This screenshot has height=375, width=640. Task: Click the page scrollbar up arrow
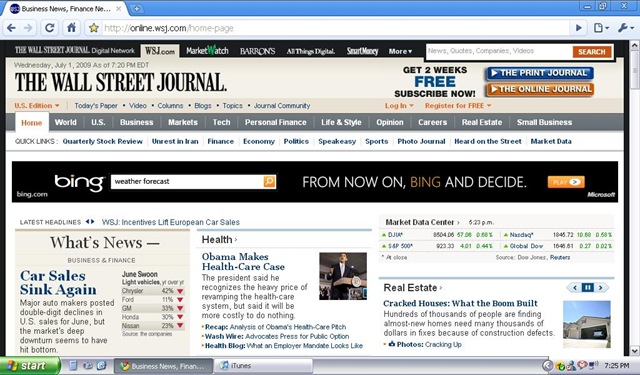[635, 45]
